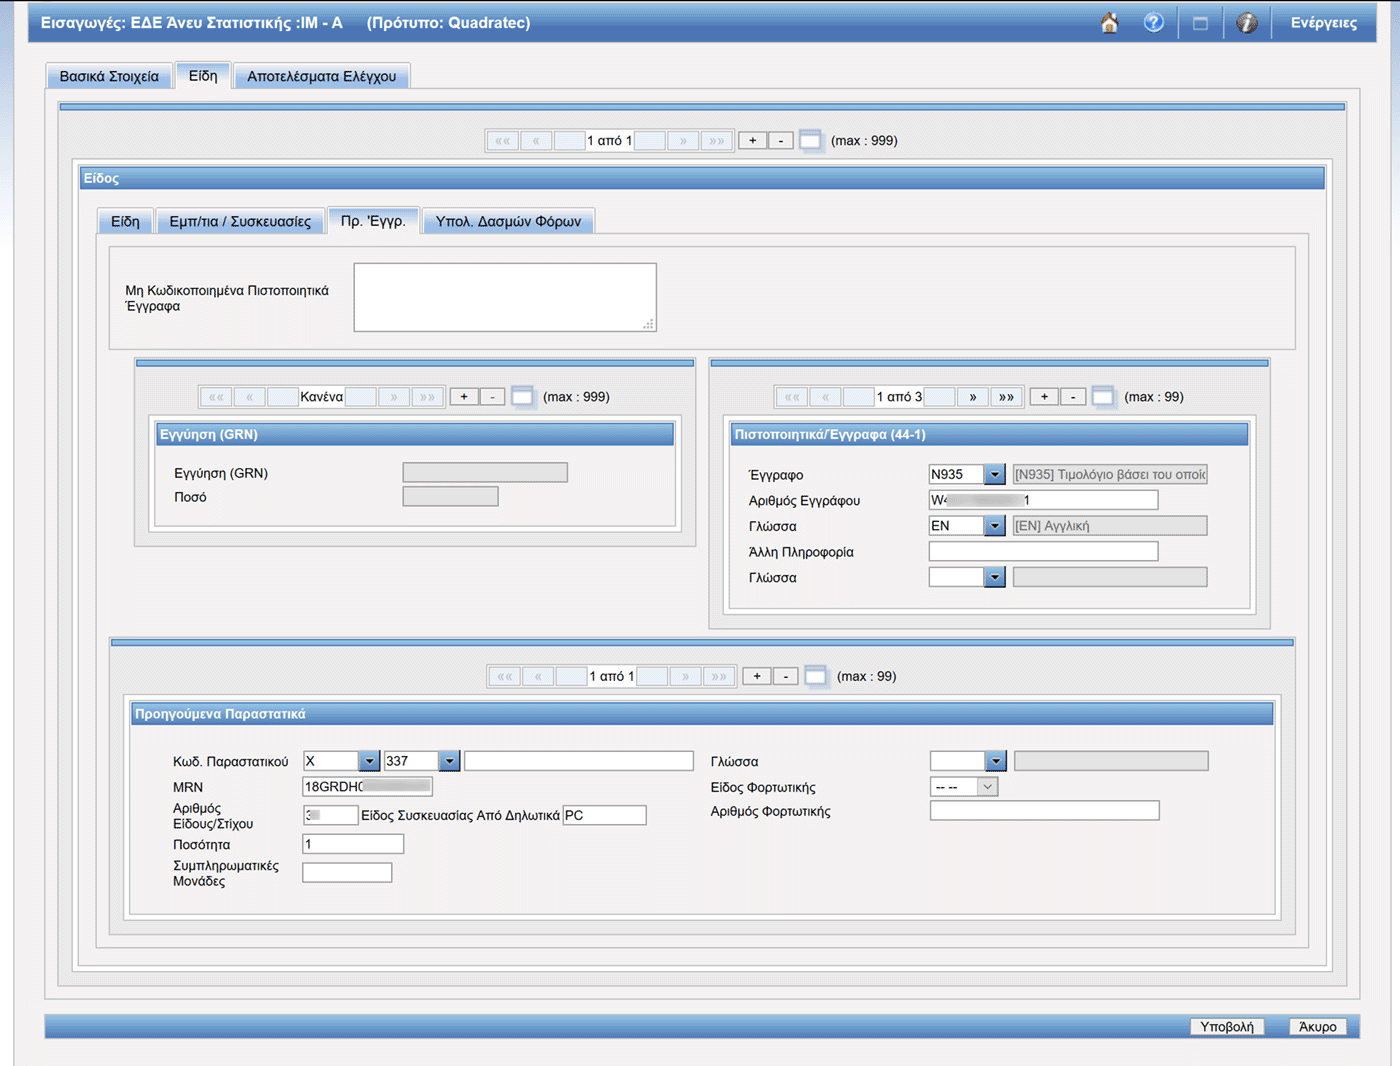The width and height of the screenshot is (1400, 1066).
Task: Remove Εγγύηση (GRN) record with minus button
Action: point(492,397)
